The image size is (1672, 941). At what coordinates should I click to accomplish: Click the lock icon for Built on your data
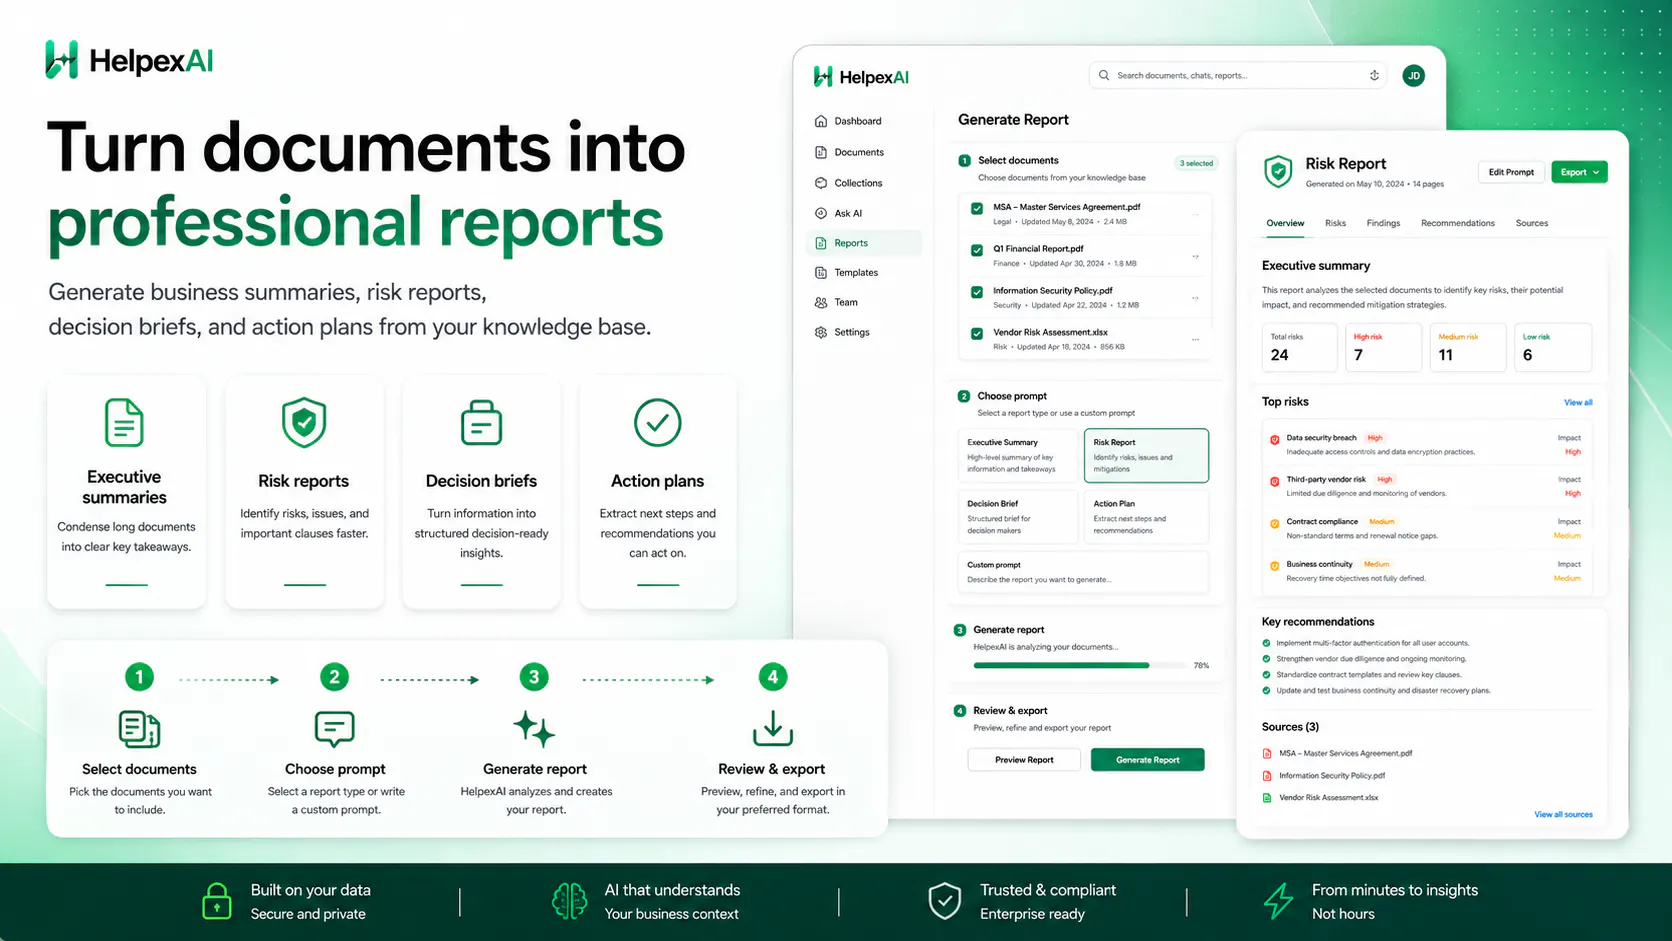tap(217, 901)
